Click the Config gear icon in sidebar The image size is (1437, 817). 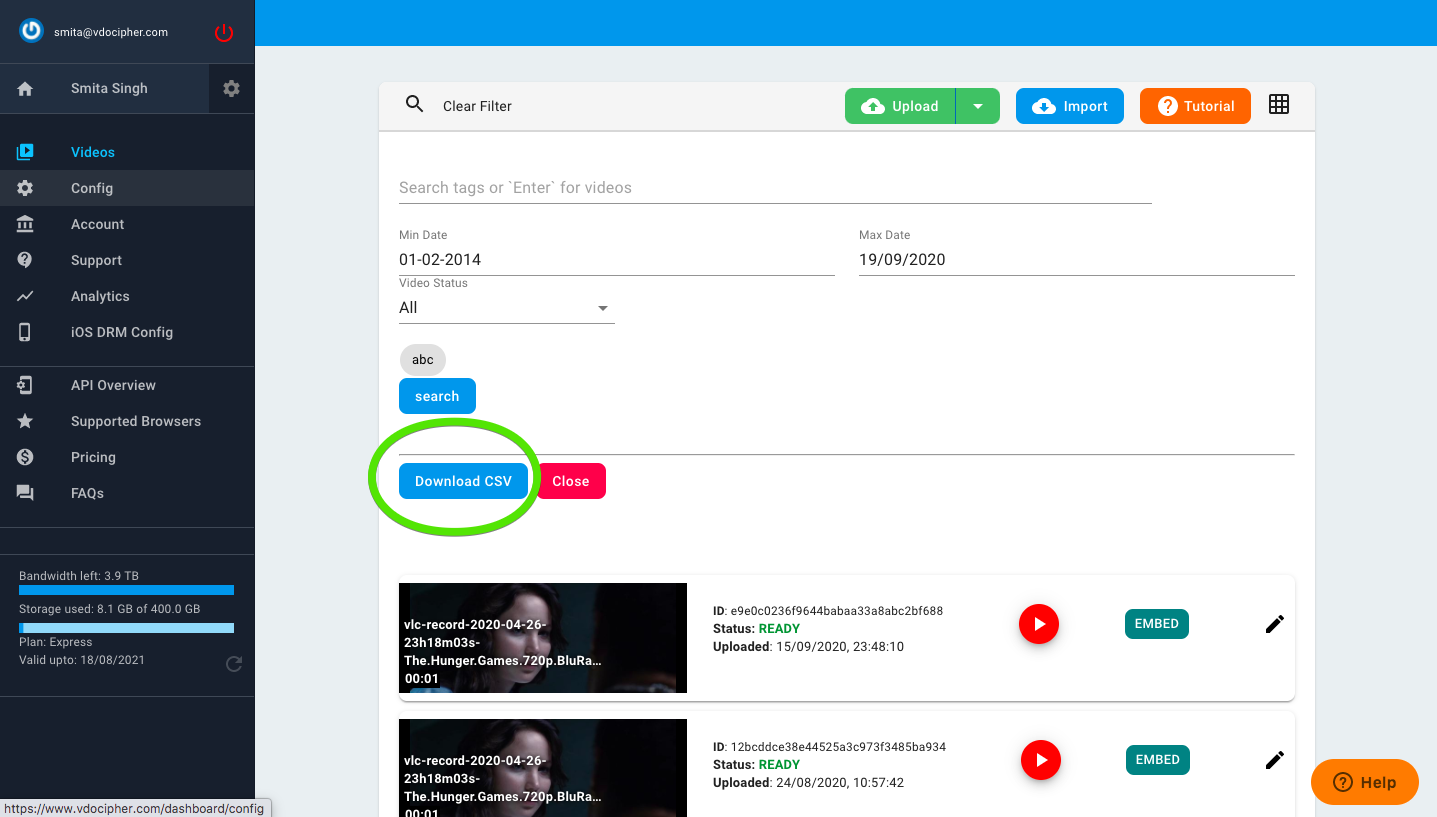pos(26,188)
